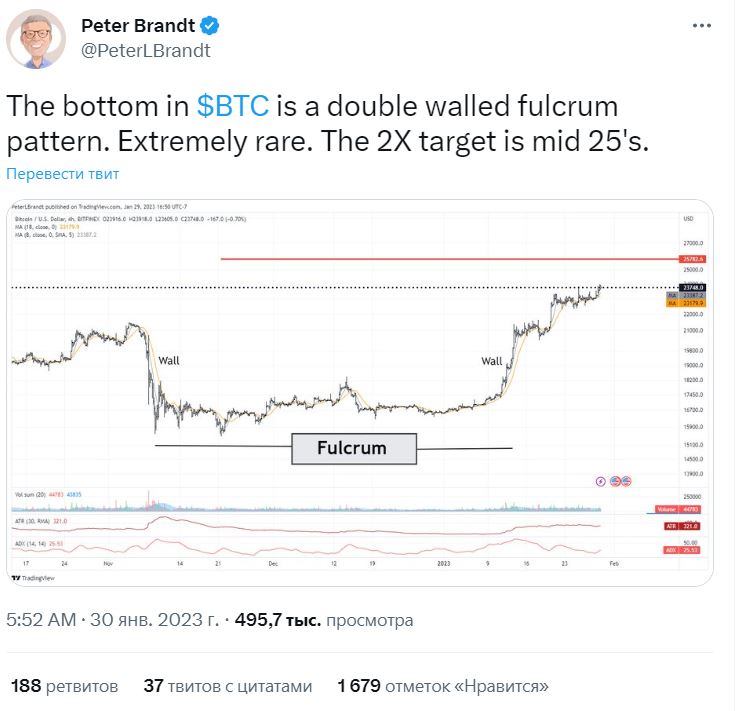Screen dimensions: 747x711
Task: Click the purple lightning event marker
Action: [601, 481]
